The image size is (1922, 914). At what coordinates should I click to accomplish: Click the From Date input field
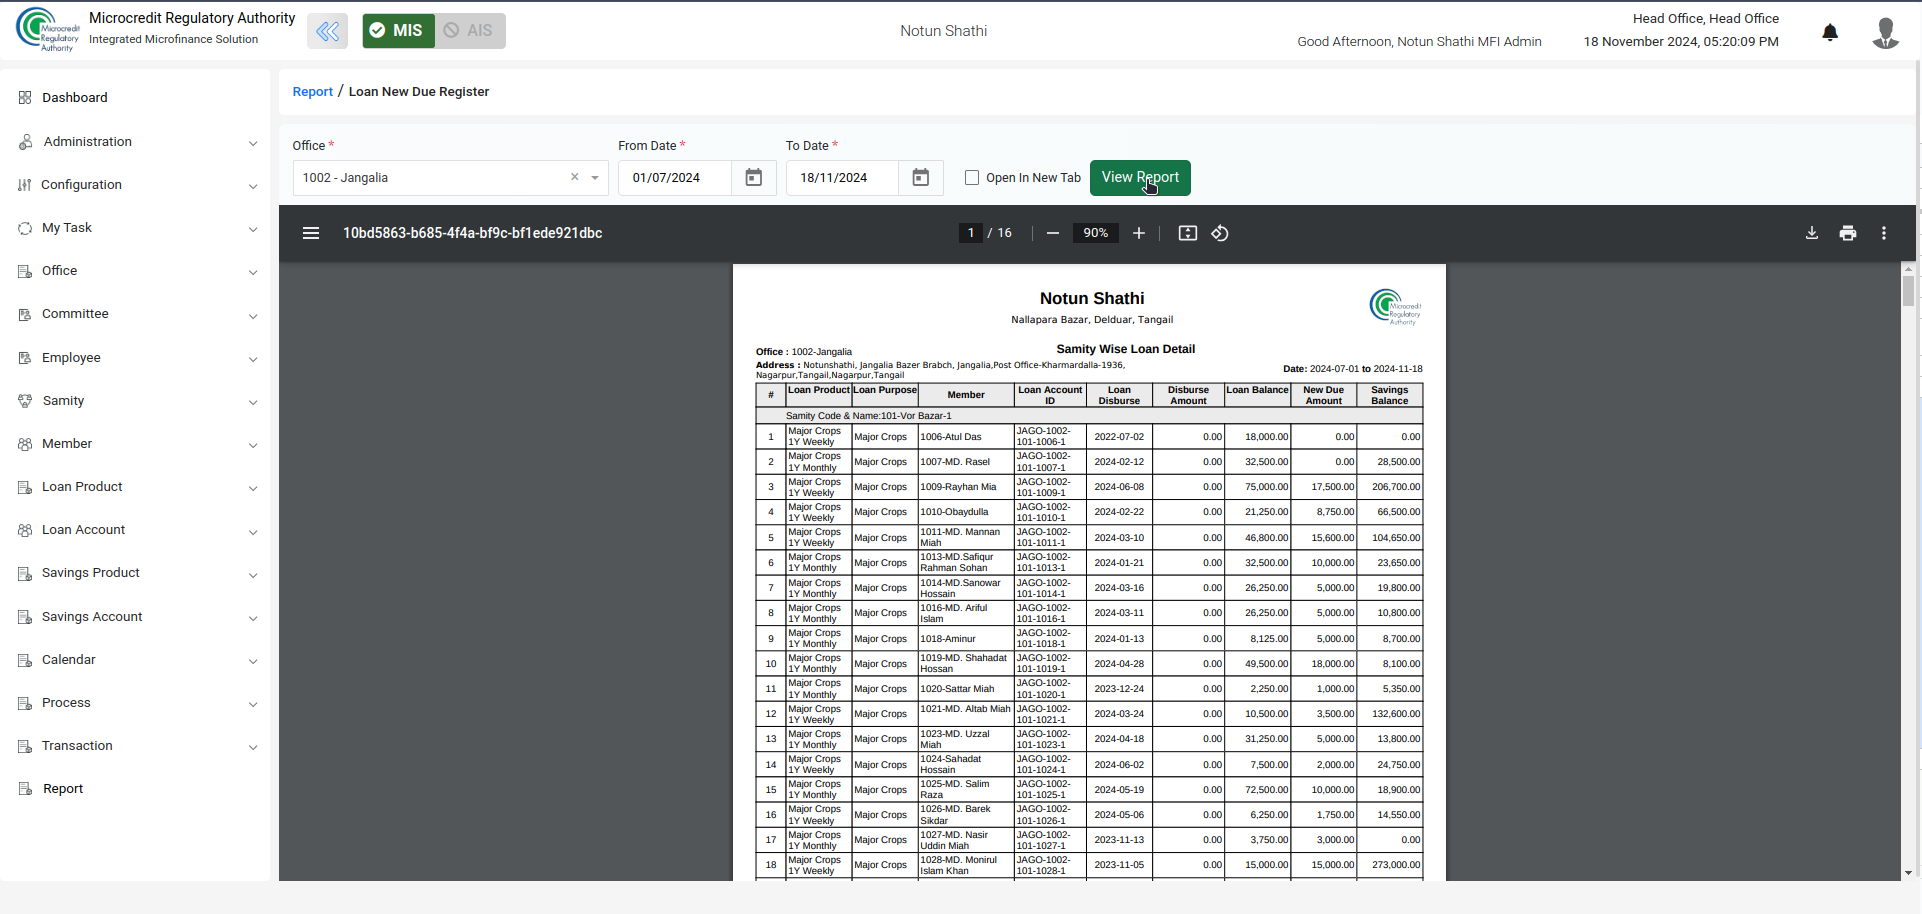click(x=675, y=178)
